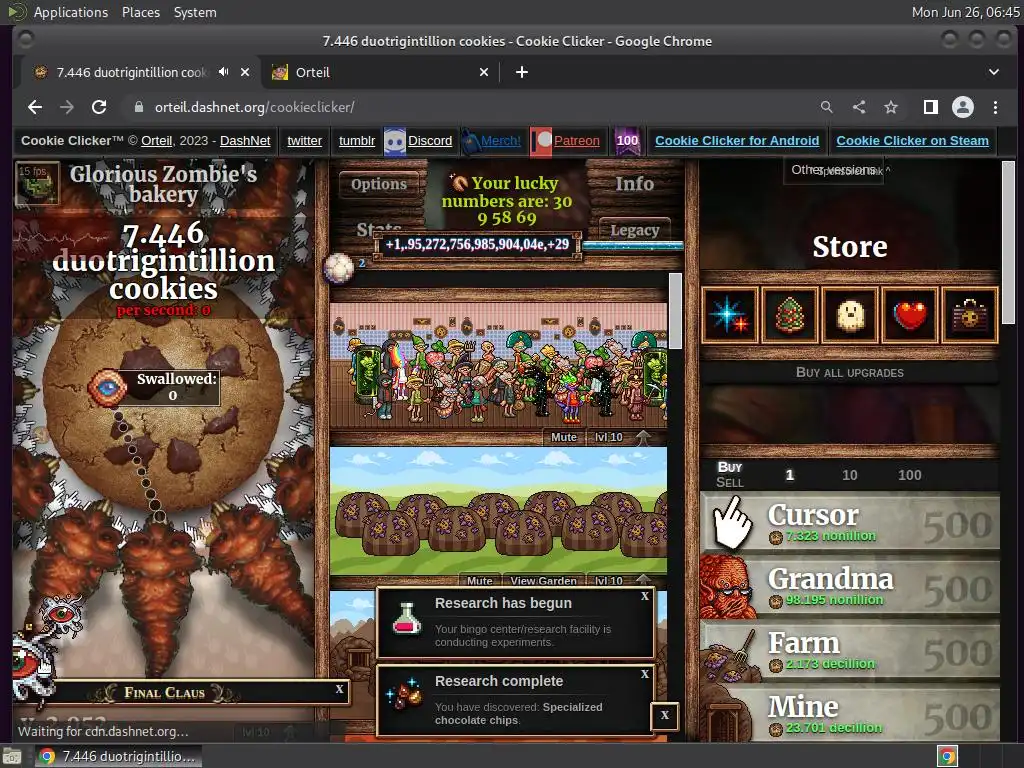Upgrade the Grandma level with arrow

[x=643, y=437]
